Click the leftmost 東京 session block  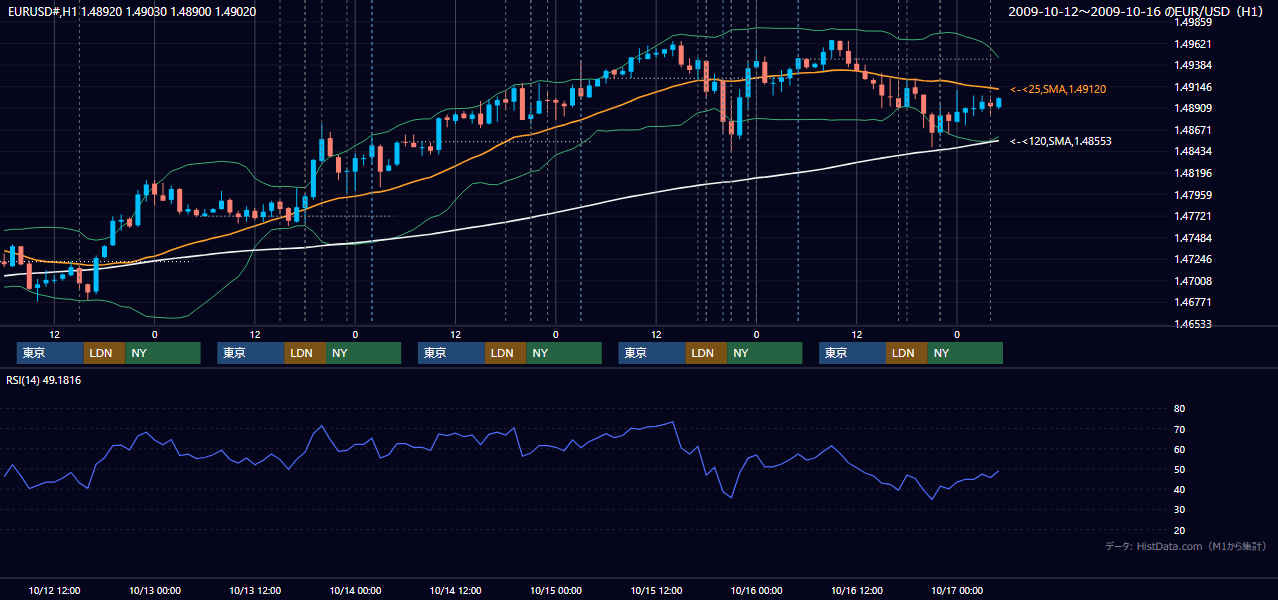(x=50, y=353)
